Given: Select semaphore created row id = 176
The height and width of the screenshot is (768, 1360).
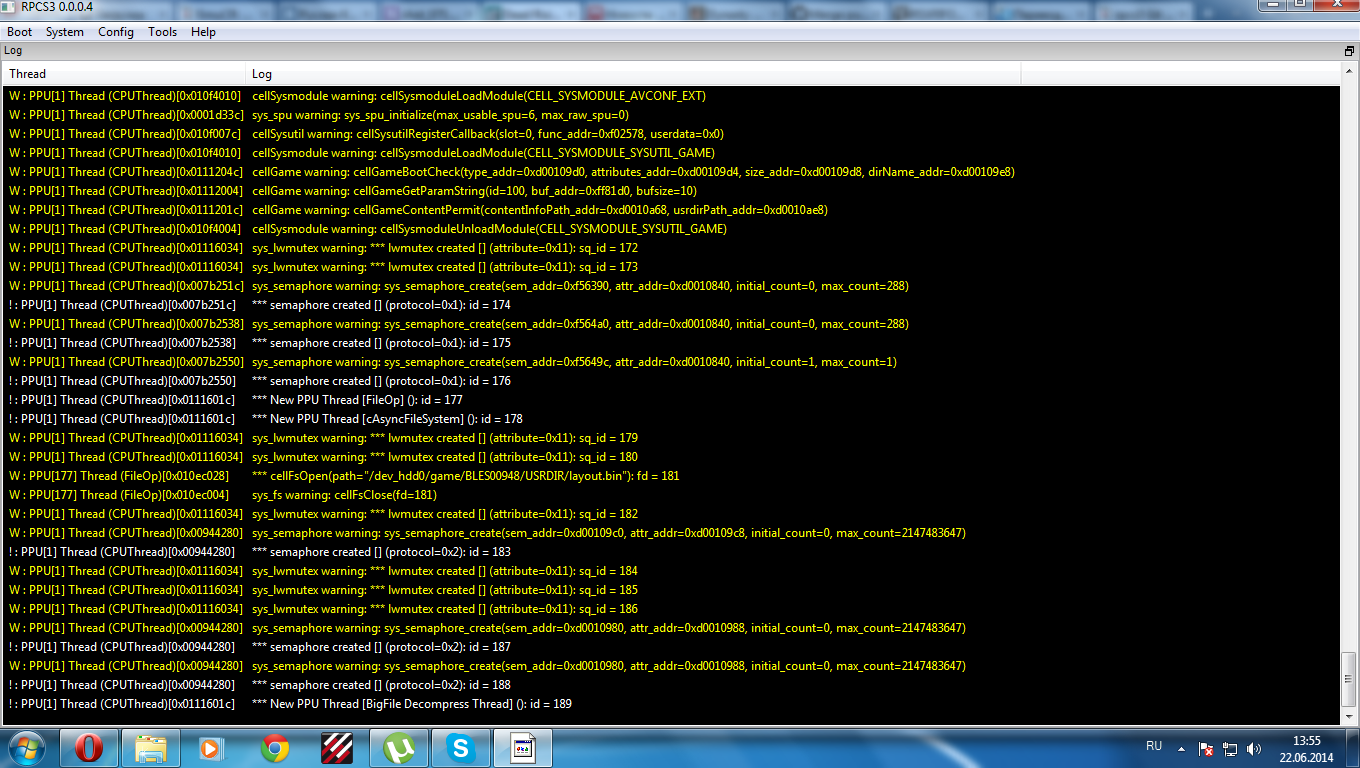Looking at the screenshot, I should tap(671, 381).
